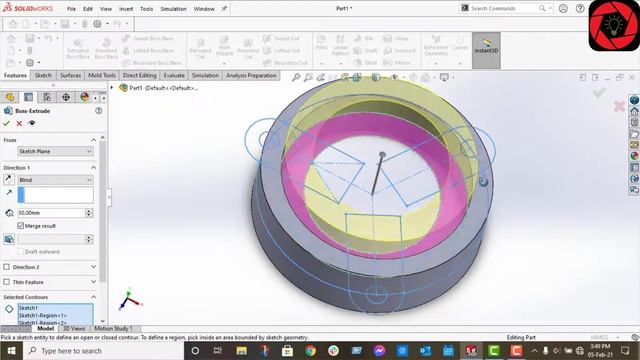
Task: Open Blind end condition dropdown
Action: click(56, 180)
